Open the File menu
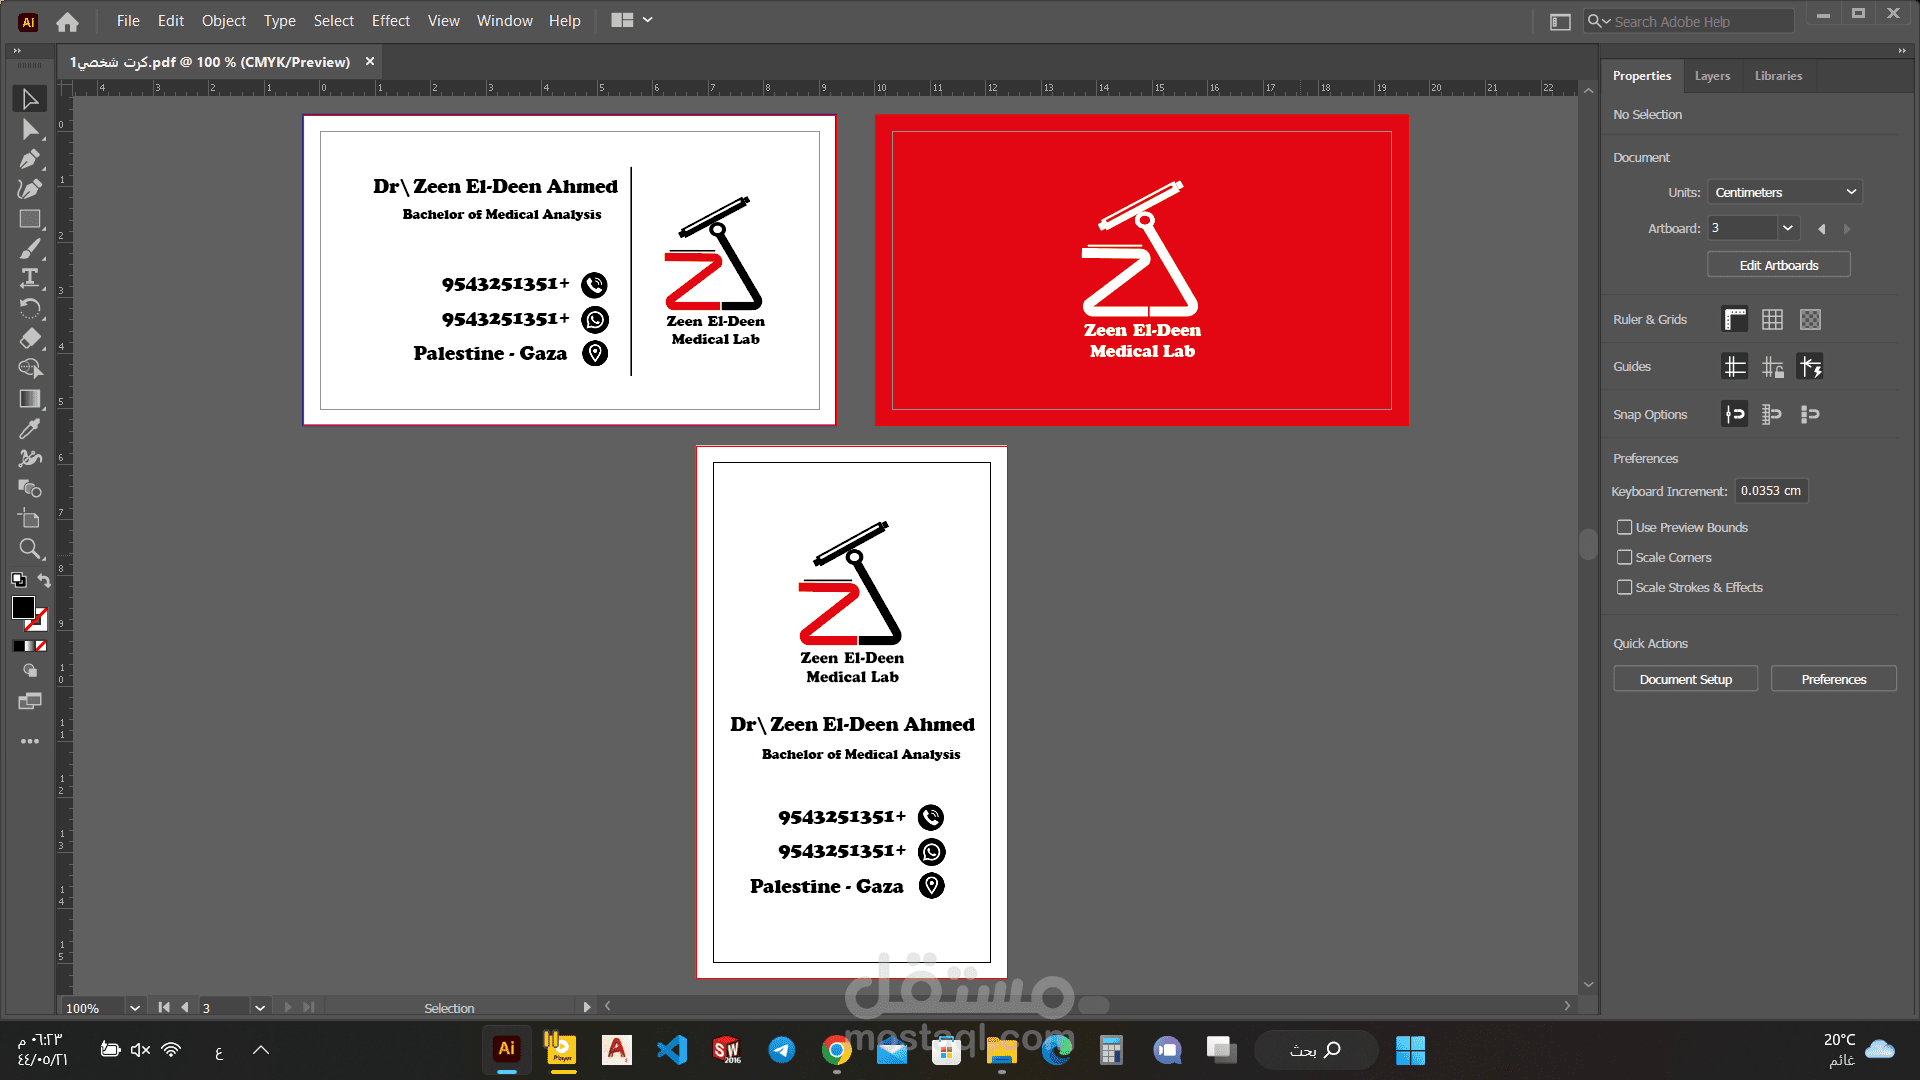1920x1080 pixels. [128, 20]
